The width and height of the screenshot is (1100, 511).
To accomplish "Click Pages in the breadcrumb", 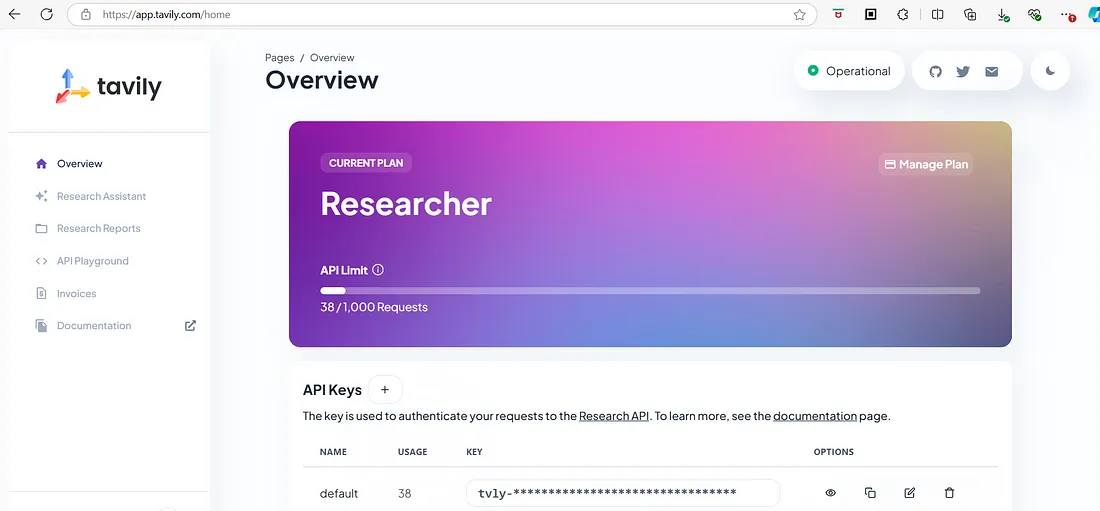I will (280, 58).
